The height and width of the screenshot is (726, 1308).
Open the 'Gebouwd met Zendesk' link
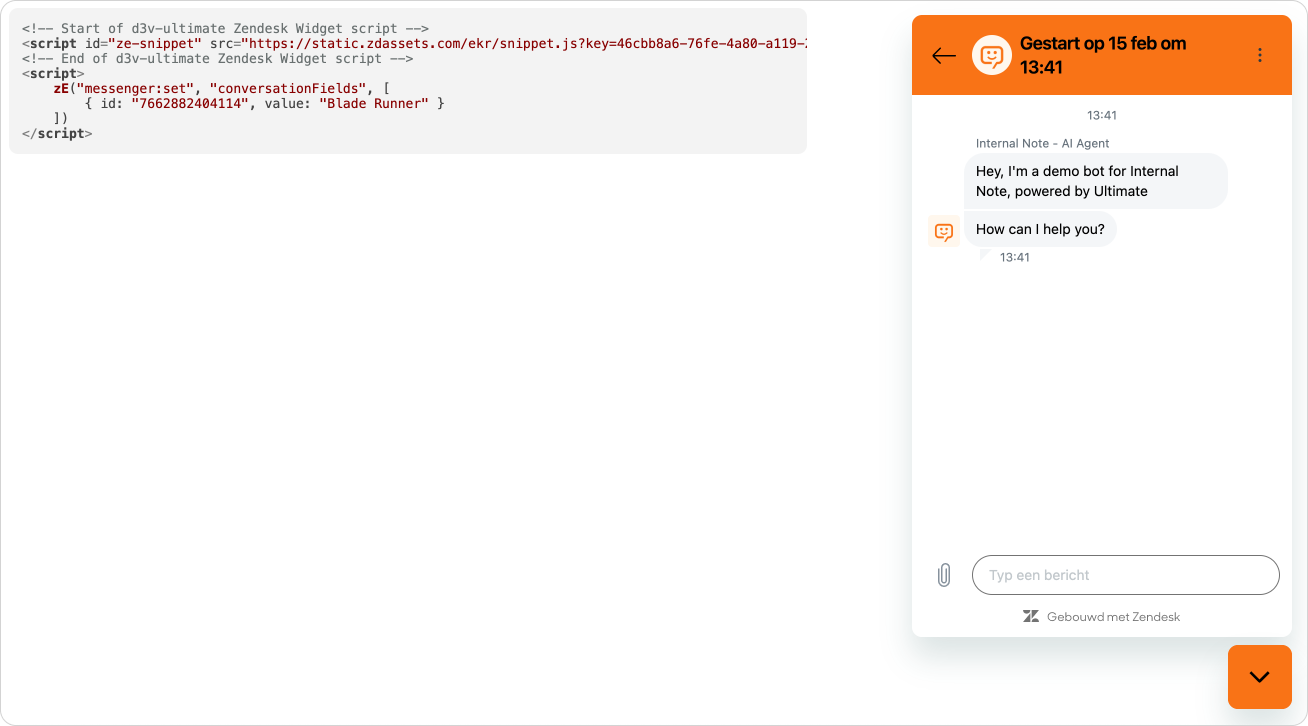(x=1101, y=617)
